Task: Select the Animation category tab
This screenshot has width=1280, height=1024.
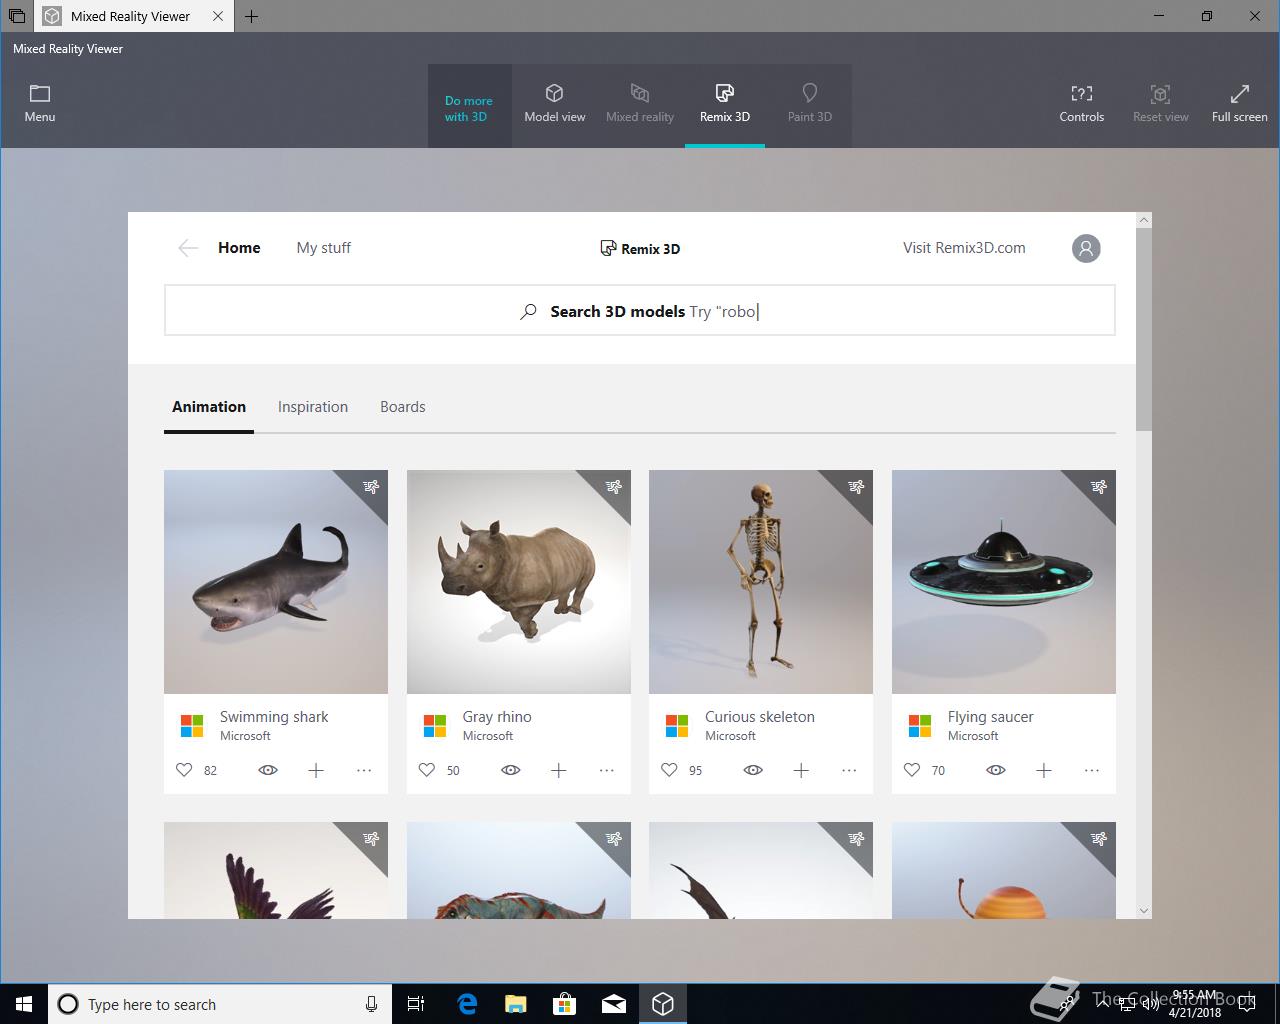Action: pos(209,407)
